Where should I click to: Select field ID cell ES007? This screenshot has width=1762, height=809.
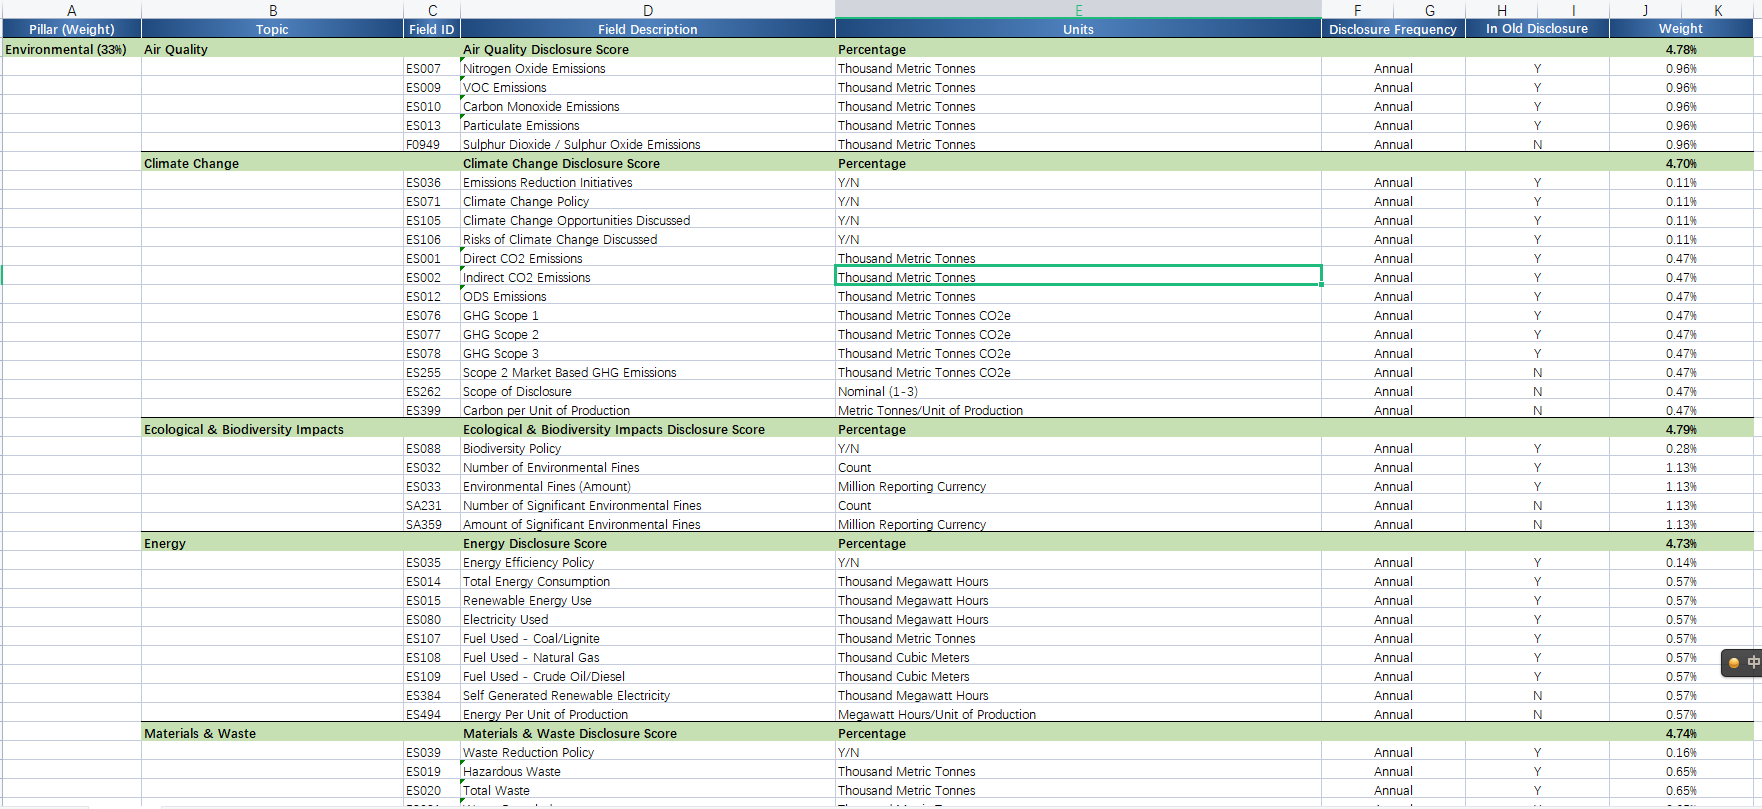pos(432,68)
